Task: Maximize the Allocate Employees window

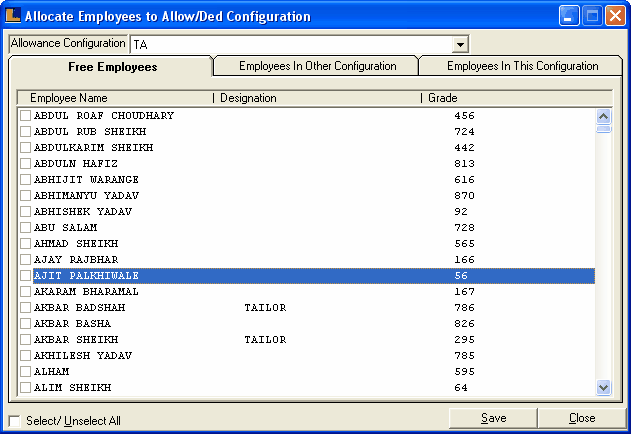Action: pos(592,16)
